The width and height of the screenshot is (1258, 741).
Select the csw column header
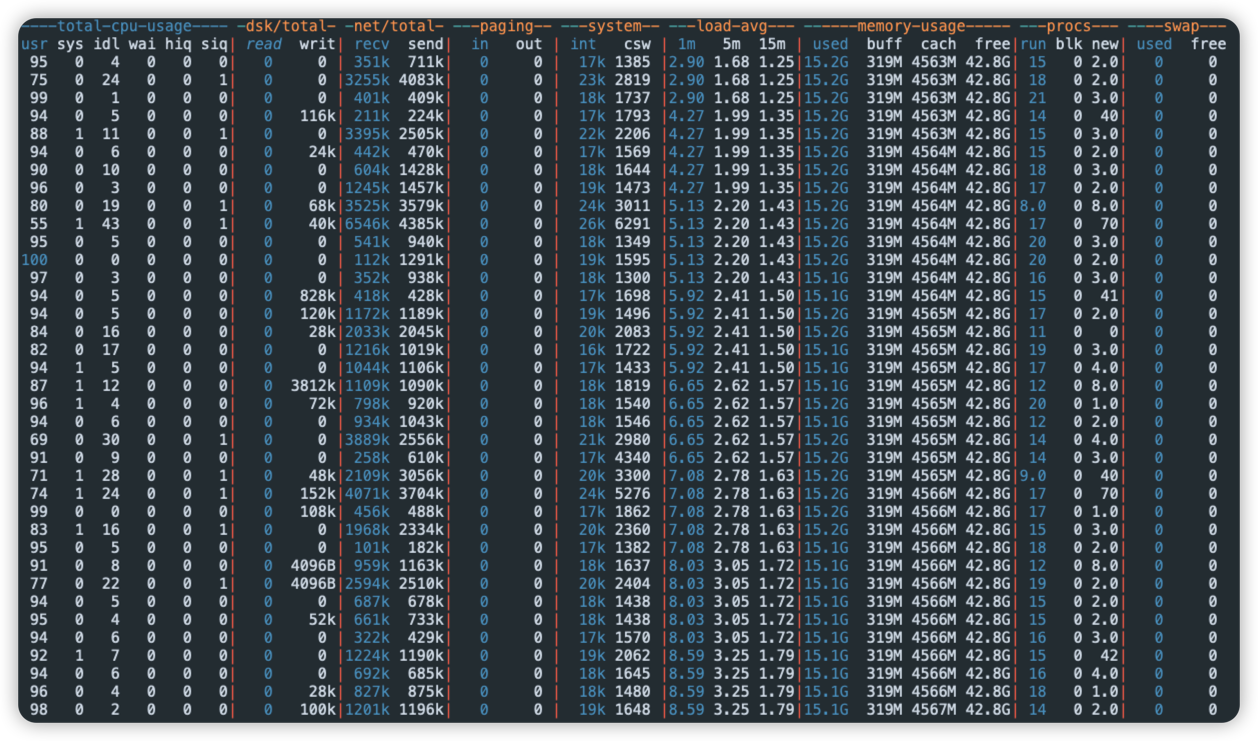click(x=637, y=44)
